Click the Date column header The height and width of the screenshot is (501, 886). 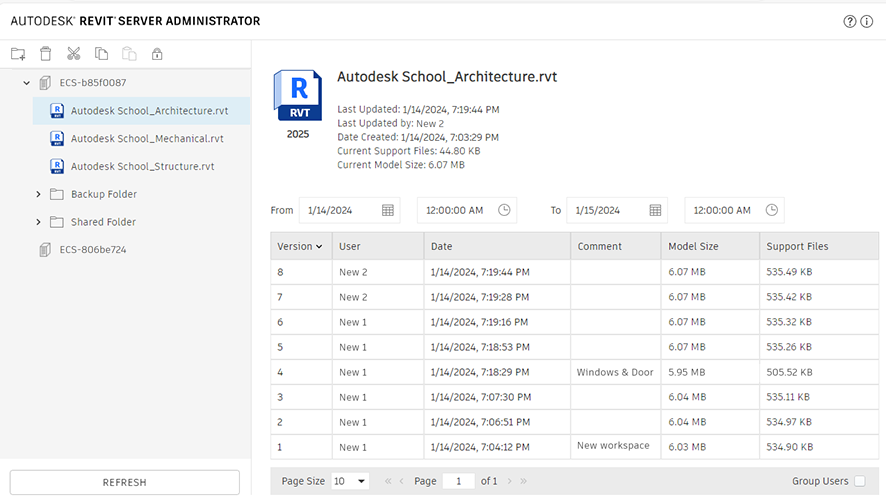pos(497,246)
